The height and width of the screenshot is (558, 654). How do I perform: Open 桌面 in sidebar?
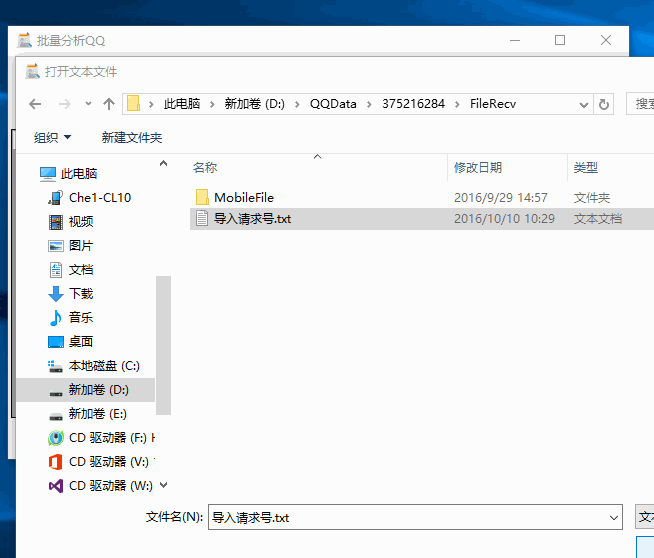[x=71, y=342]
